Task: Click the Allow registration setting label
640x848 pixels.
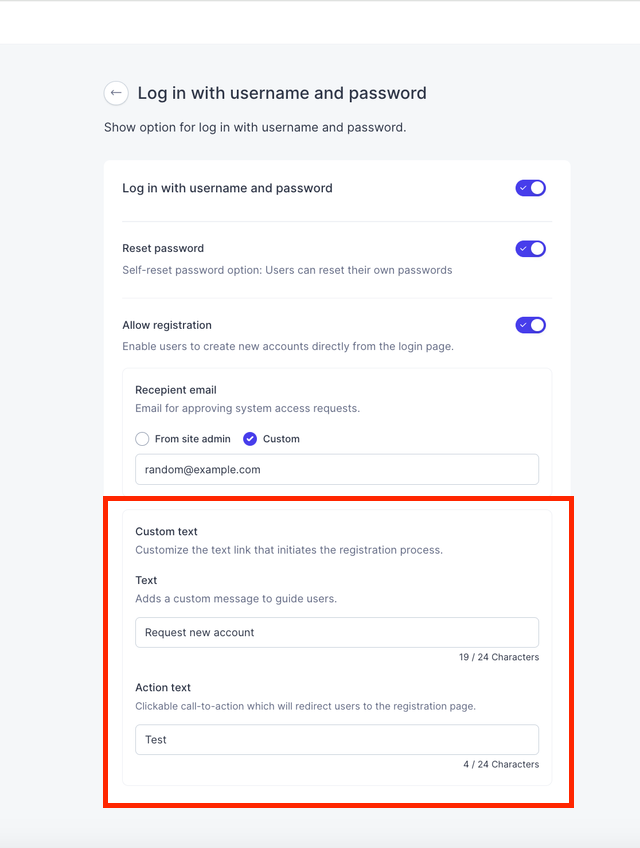Action: [x=167, y=325]
